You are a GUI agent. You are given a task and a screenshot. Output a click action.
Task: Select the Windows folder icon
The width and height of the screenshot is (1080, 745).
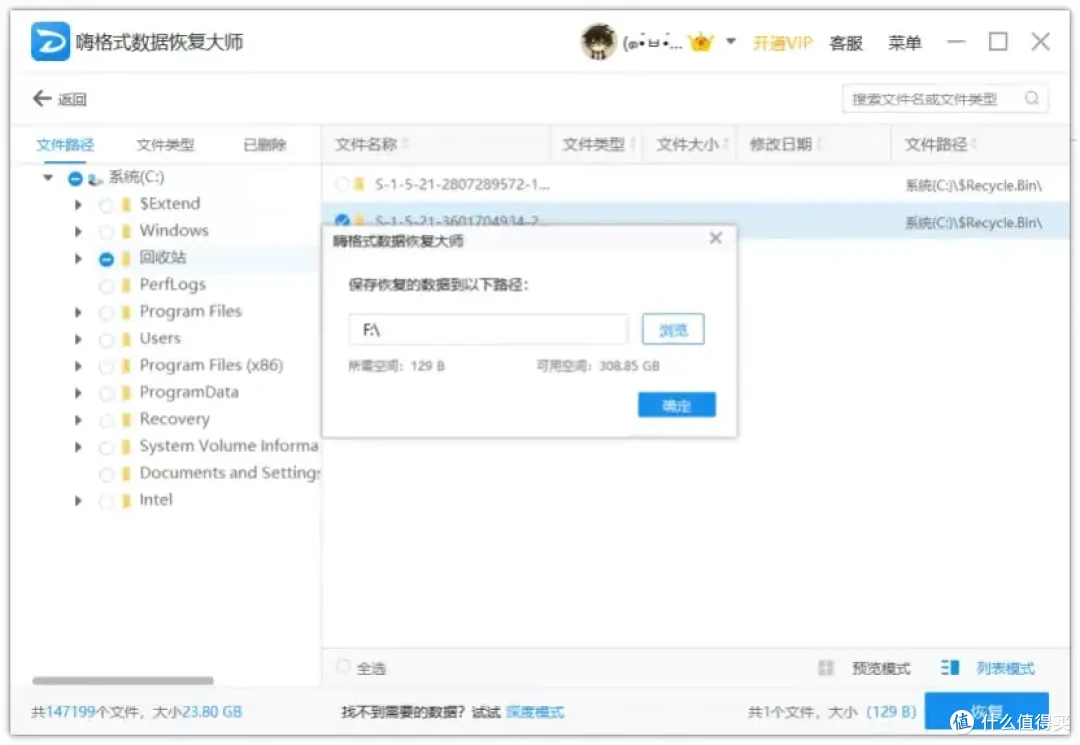pos(126,231)
